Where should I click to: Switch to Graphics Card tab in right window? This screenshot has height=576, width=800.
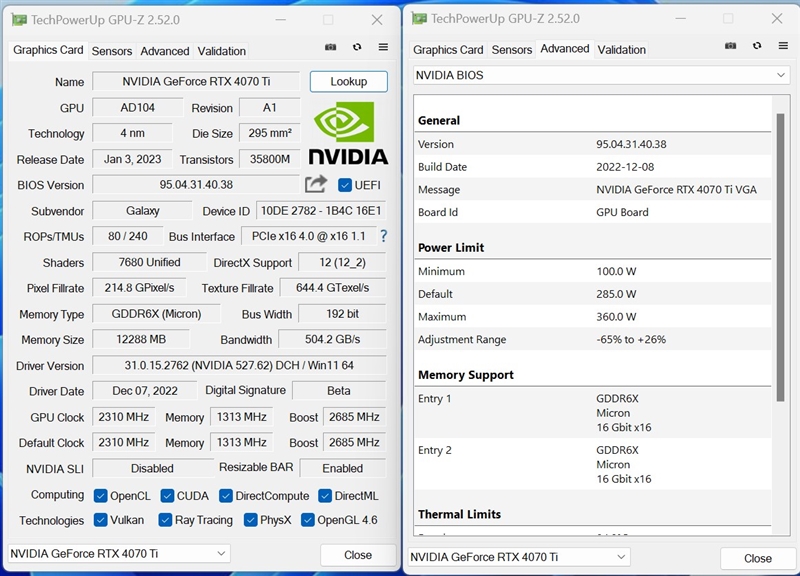point(448,49)
